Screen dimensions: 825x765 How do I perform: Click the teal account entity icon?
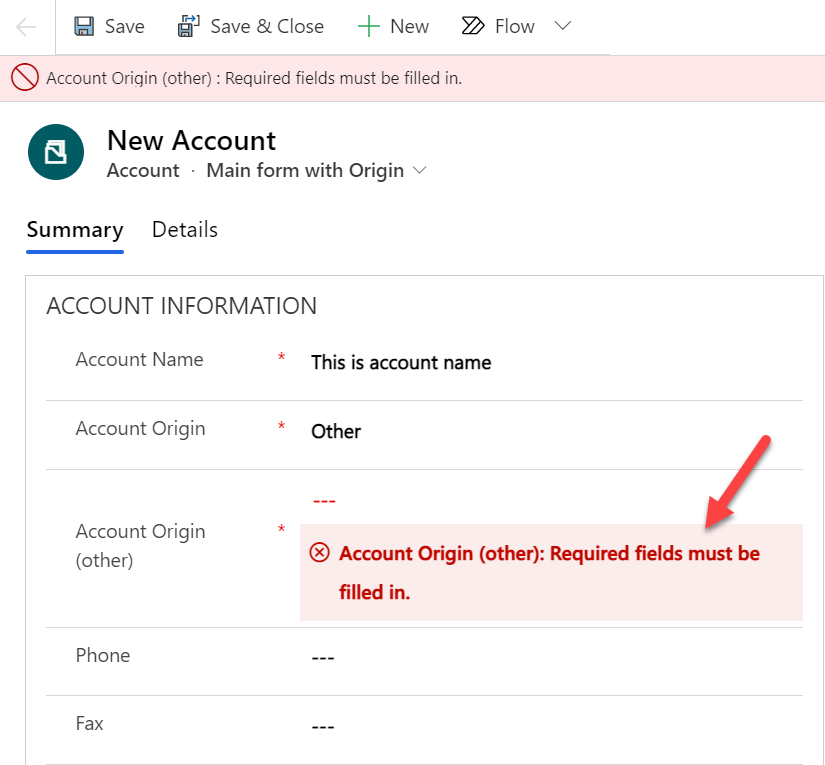pos(56,152)
